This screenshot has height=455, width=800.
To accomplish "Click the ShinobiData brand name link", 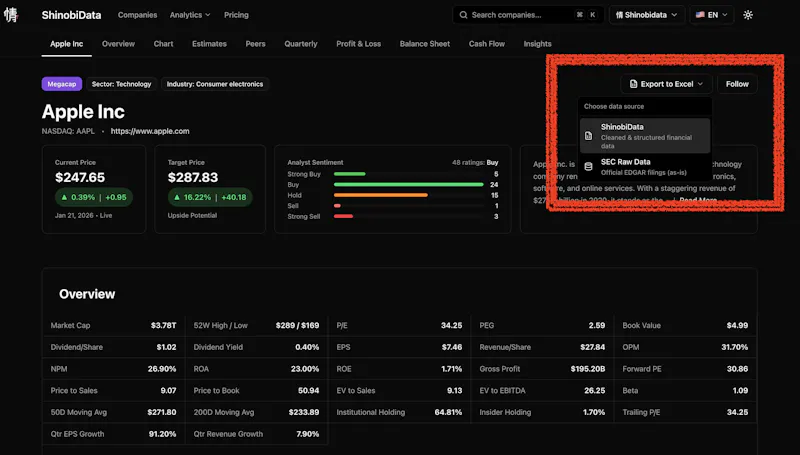I will coord(71,15).
